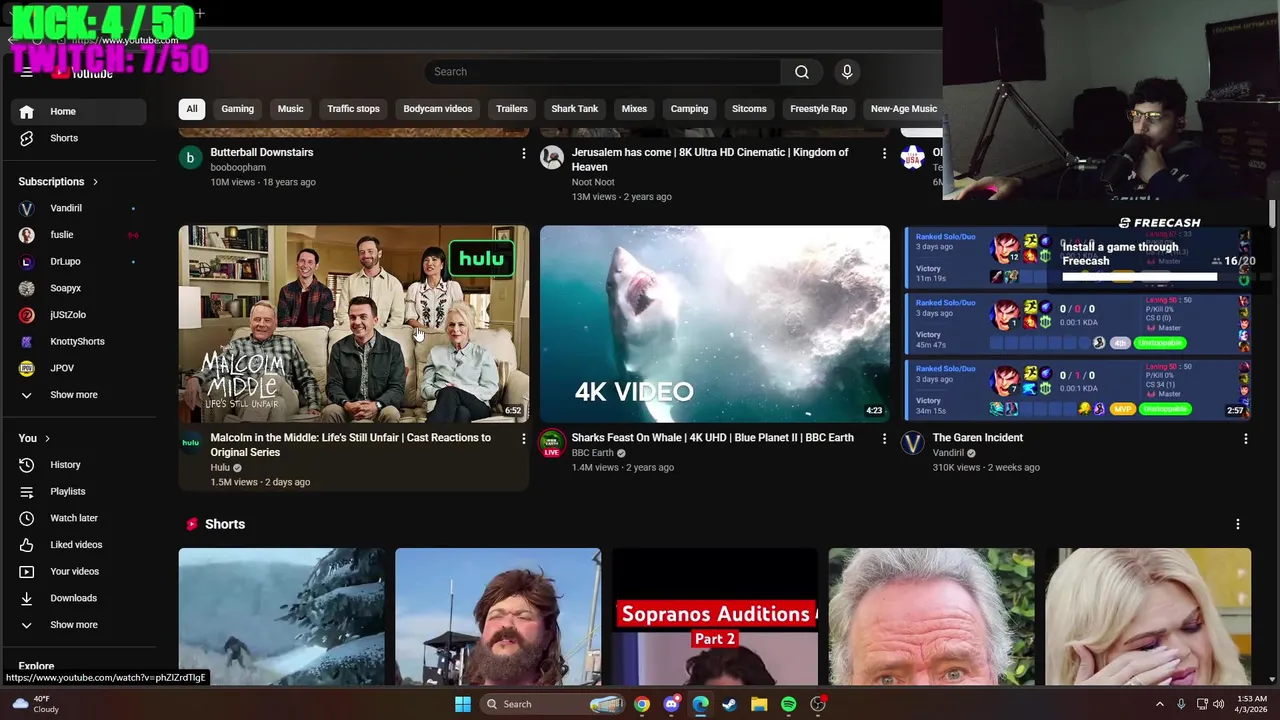Image resolution: width=1280 pixels, height=720 pixels.
Task: Click the YouTube search input field
Action: [x=603, y=72]
